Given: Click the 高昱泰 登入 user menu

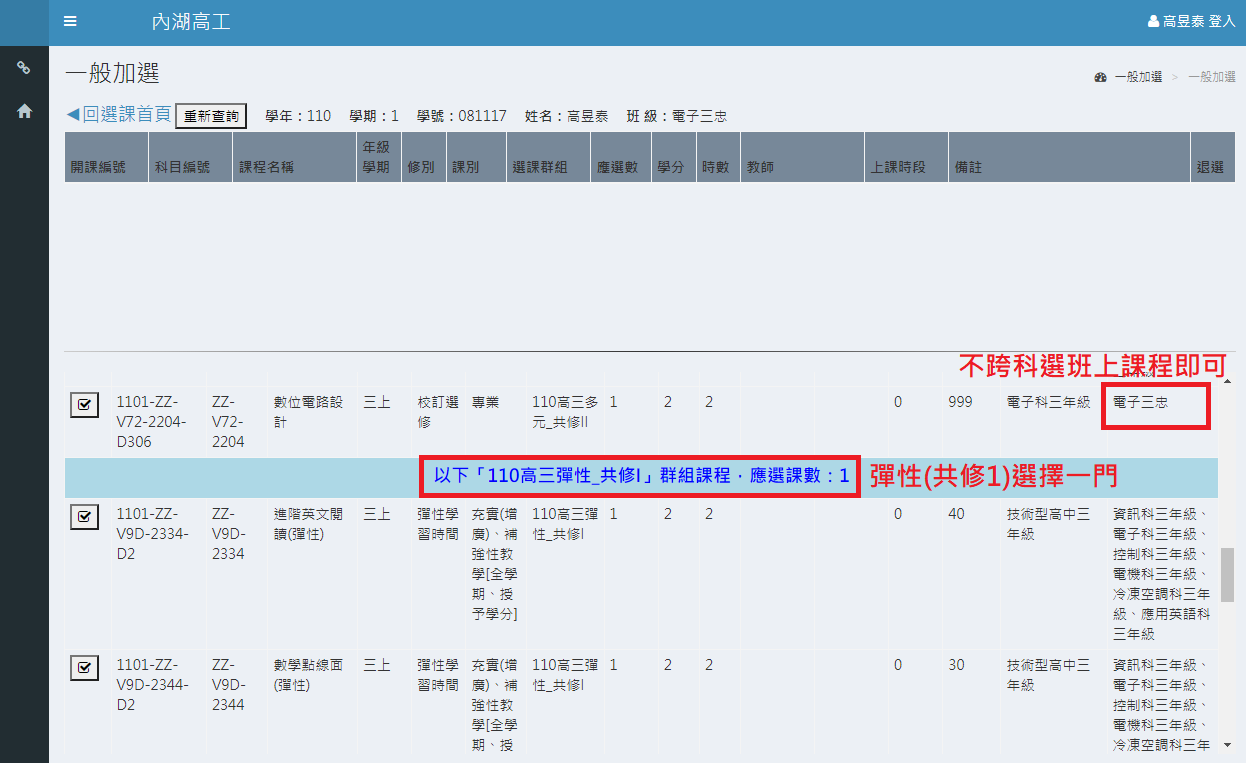Looking at the screenshot, I should coord(1198,22).
